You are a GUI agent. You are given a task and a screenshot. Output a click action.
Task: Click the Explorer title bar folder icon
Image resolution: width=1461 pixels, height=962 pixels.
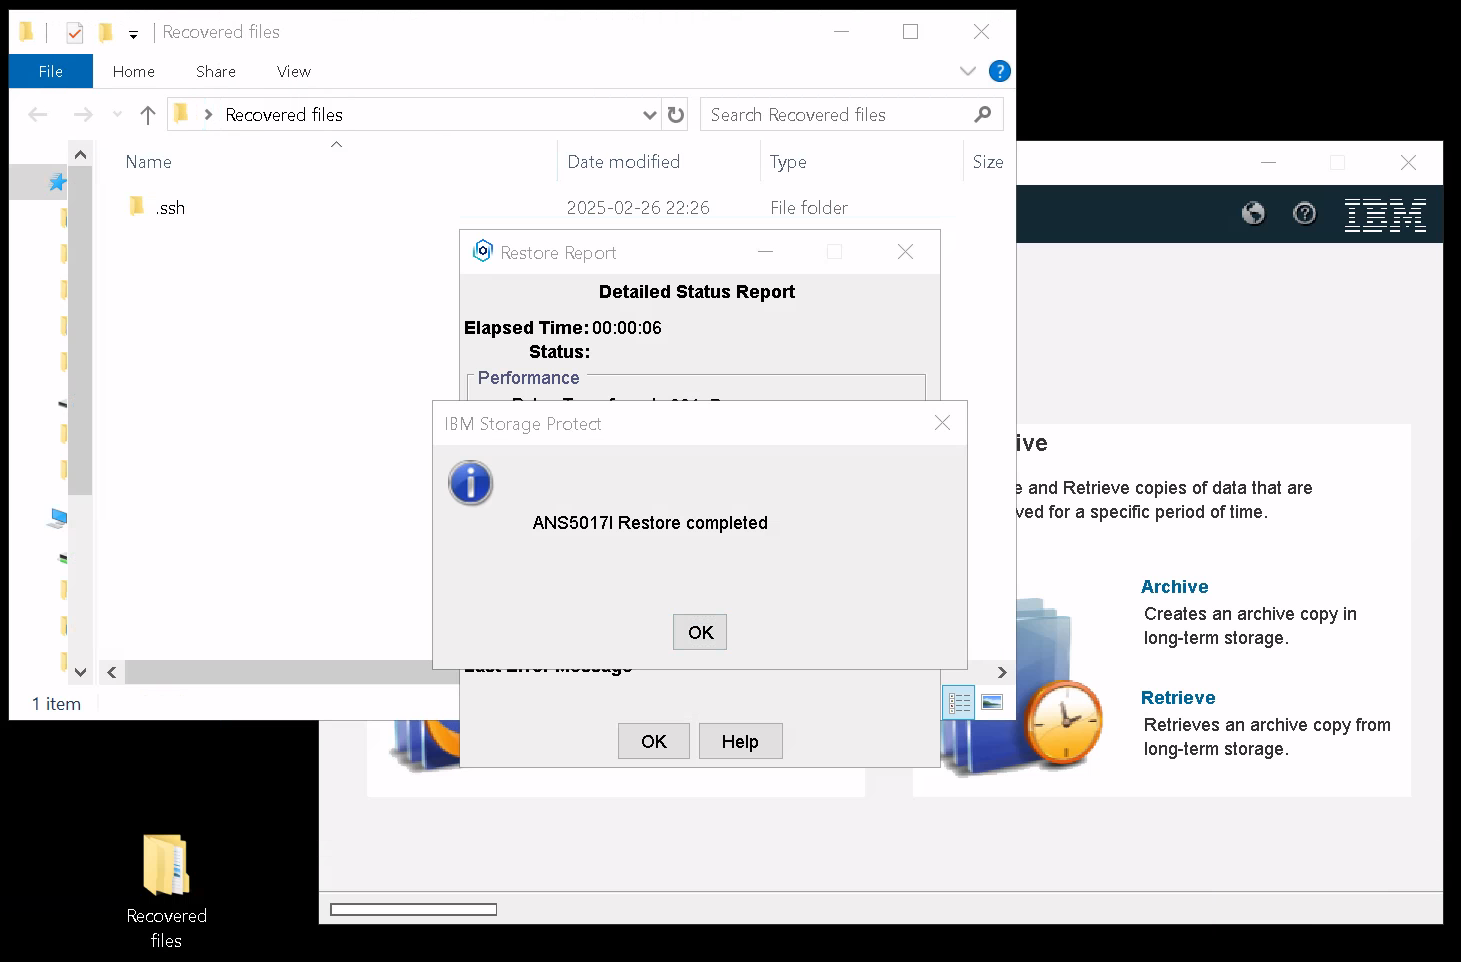pos(27,32)
